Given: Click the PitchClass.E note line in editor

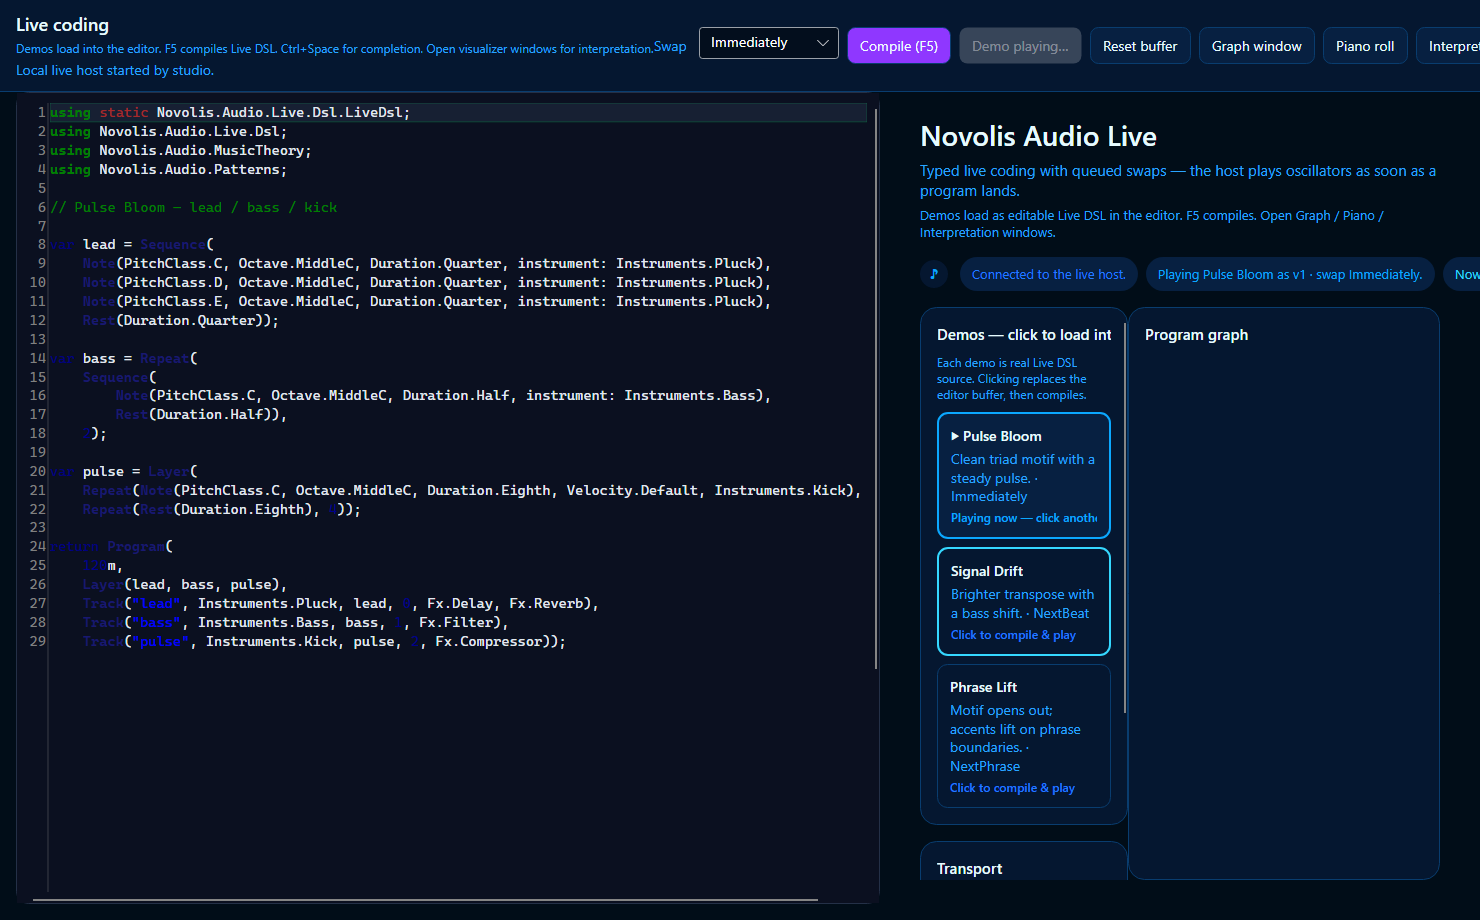Looking at the screenshot, I should coord(427,302).
